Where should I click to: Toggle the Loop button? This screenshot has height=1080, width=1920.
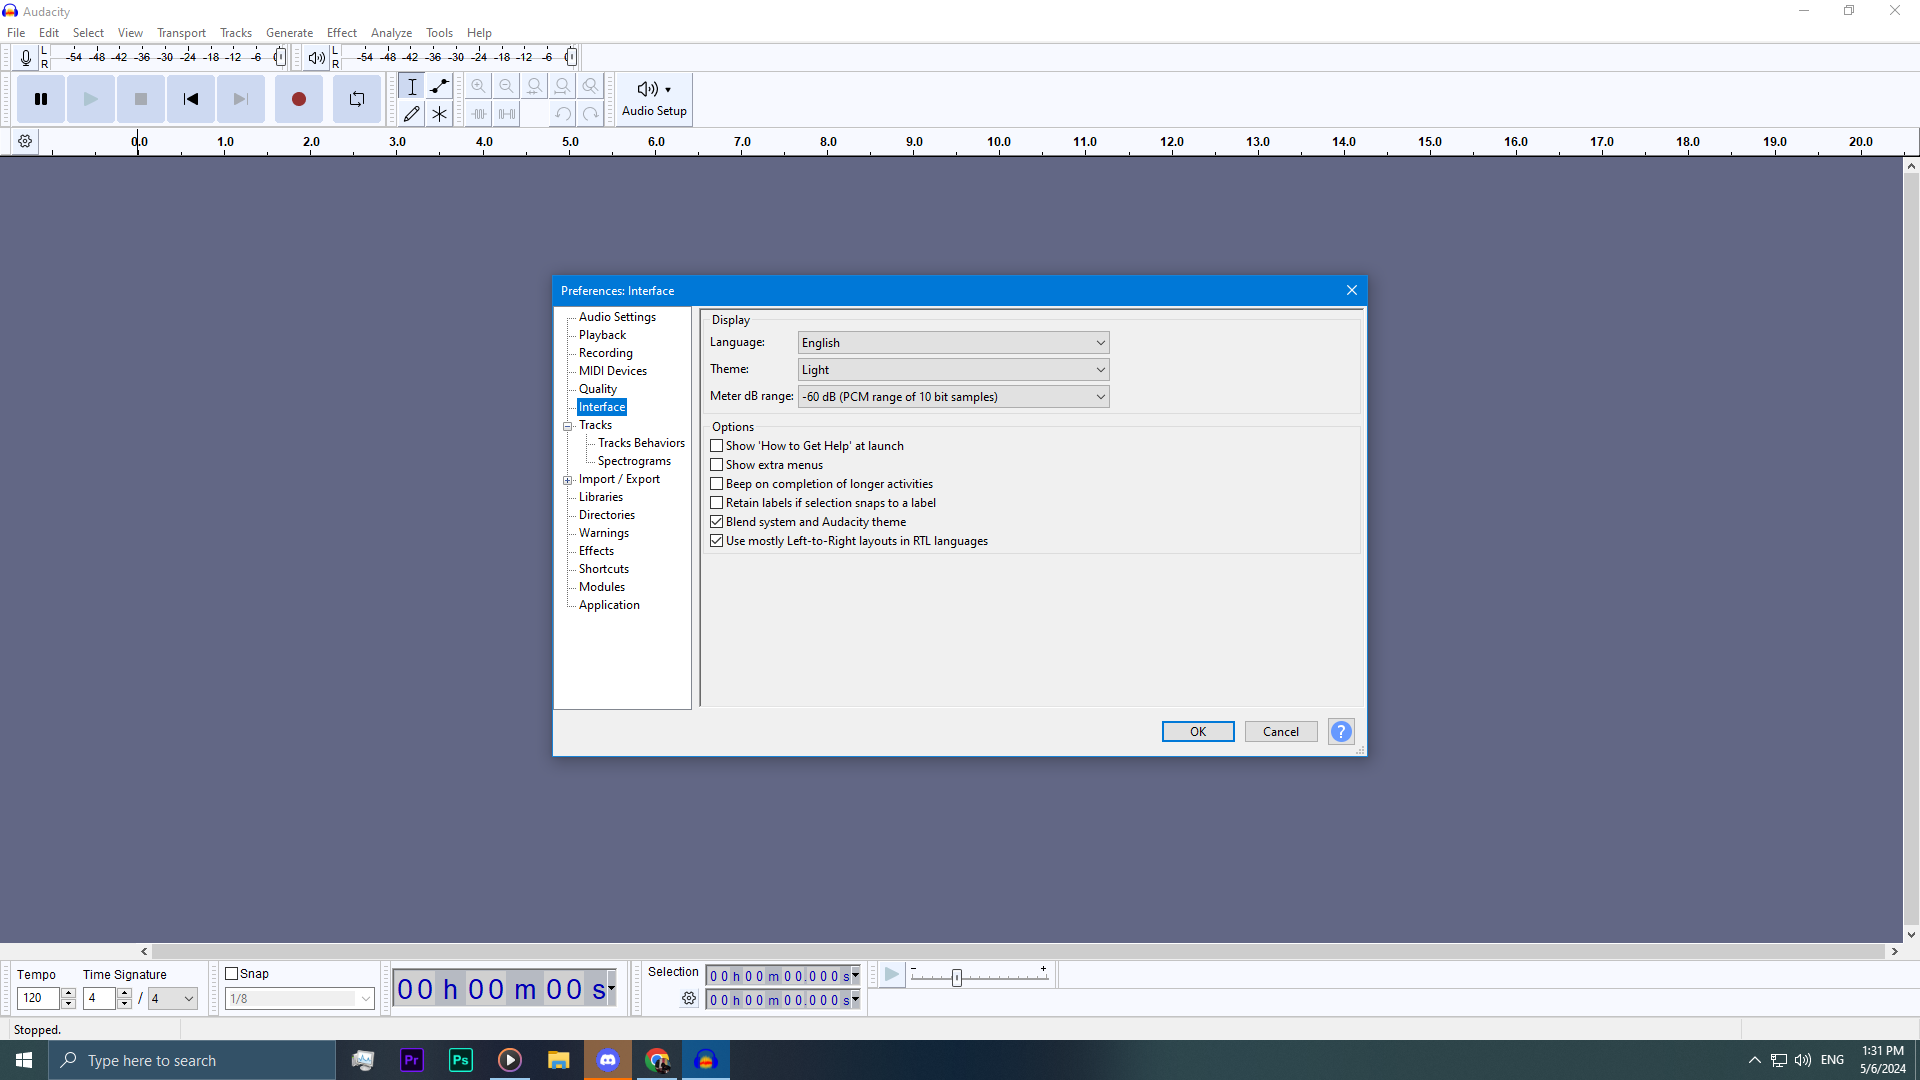click(x=357, y=99)
